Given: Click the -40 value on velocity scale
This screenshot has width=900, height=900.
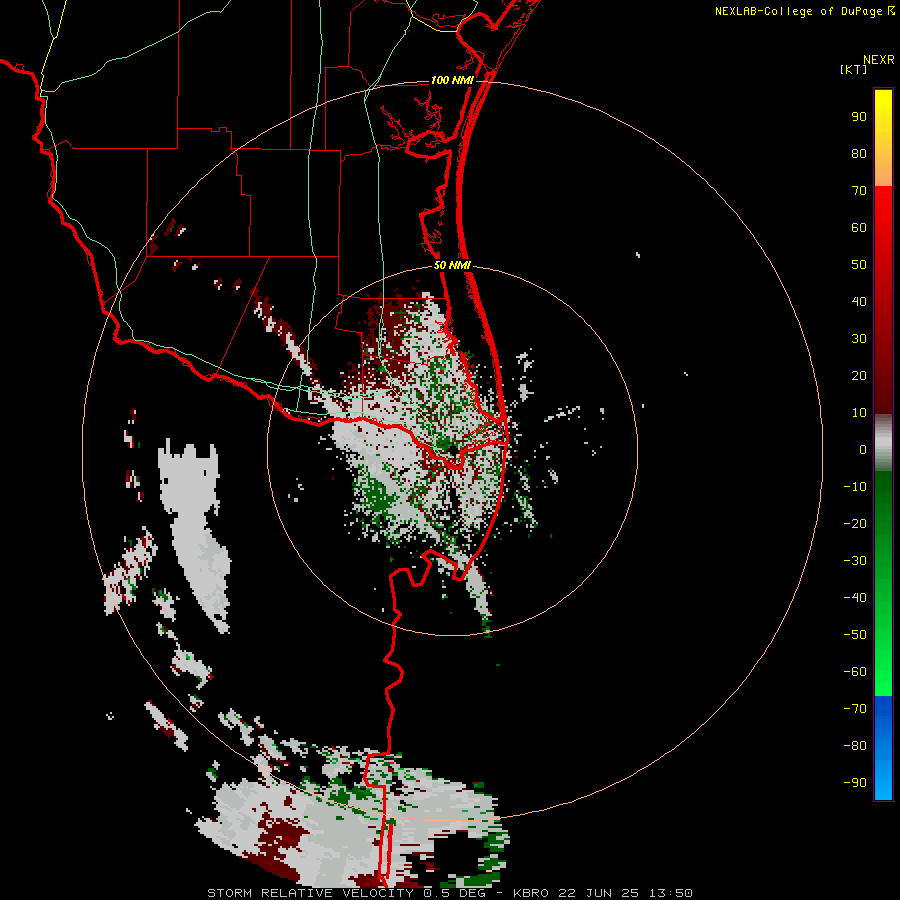Looking at the screenshot, I should point(855,598).
